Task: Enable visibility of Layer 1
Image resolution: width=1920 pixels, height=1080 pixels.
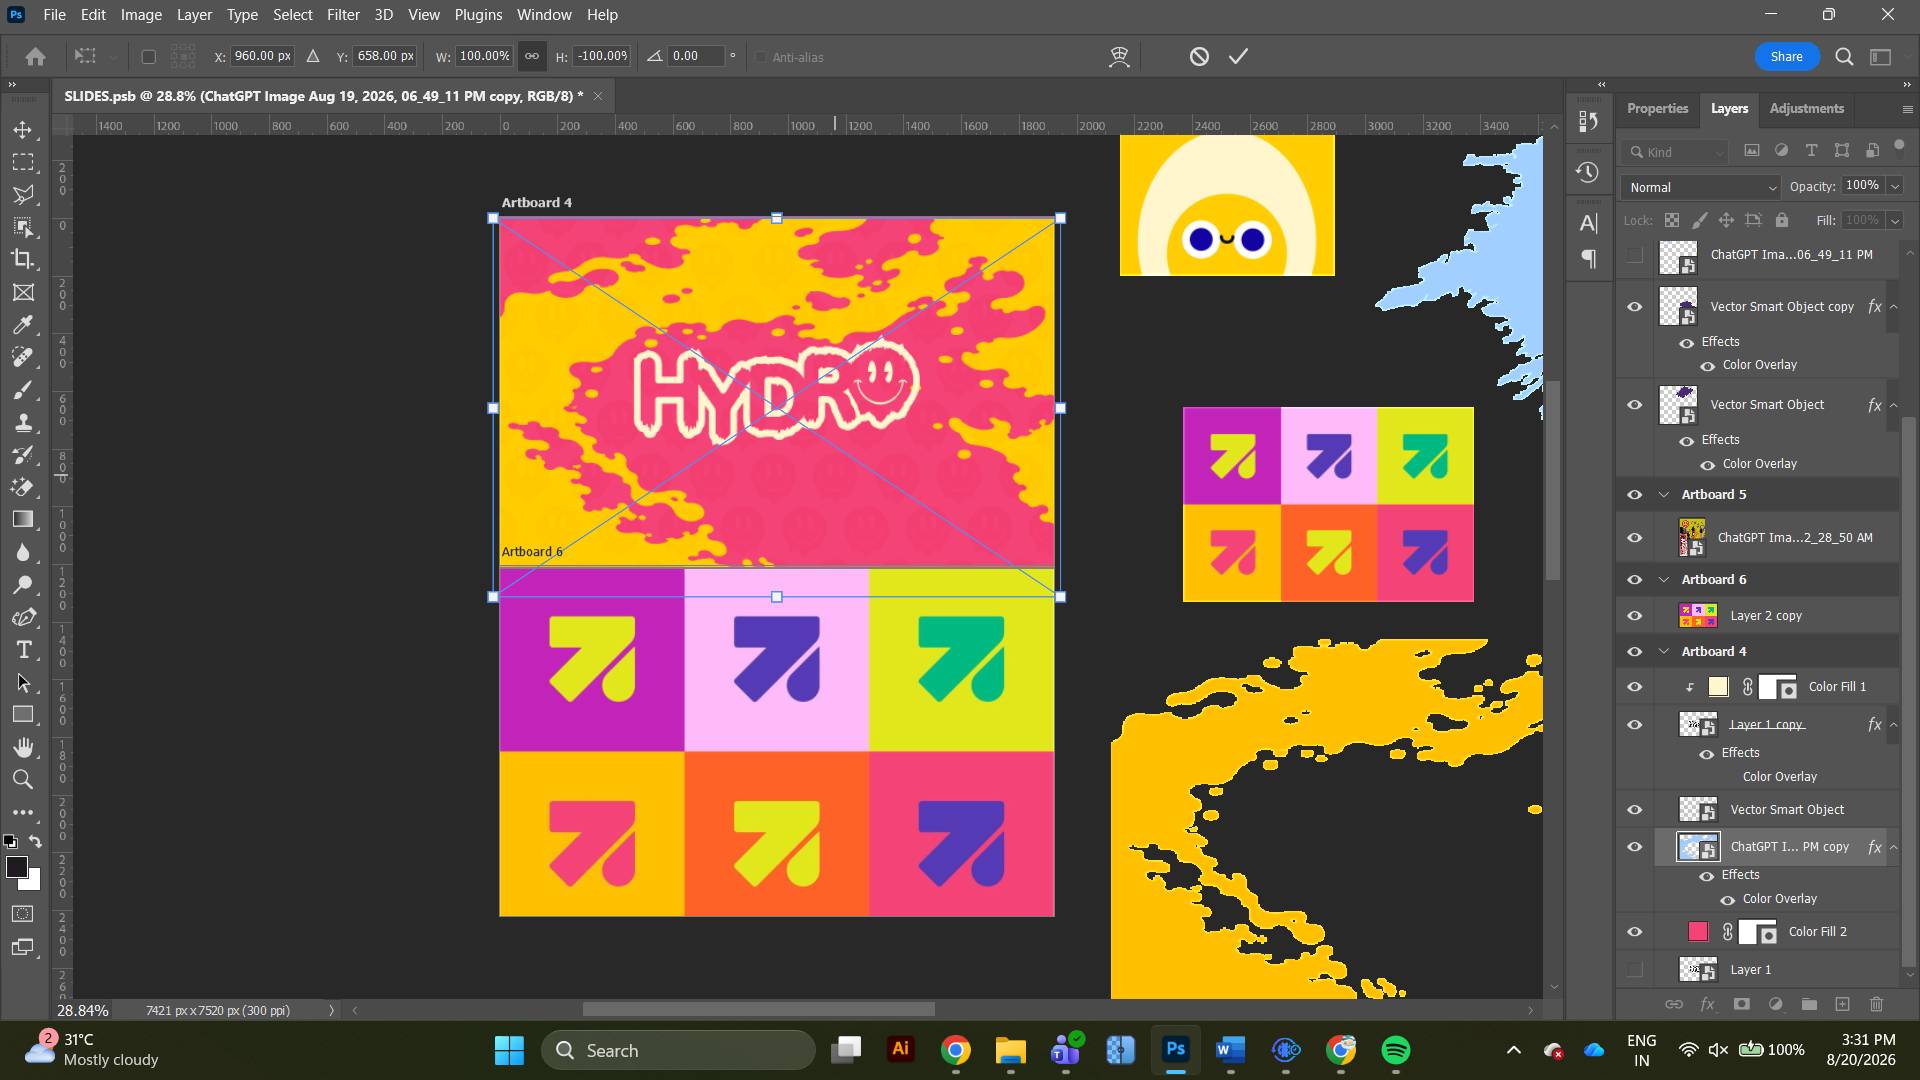Action: (x=1635, y=970)
